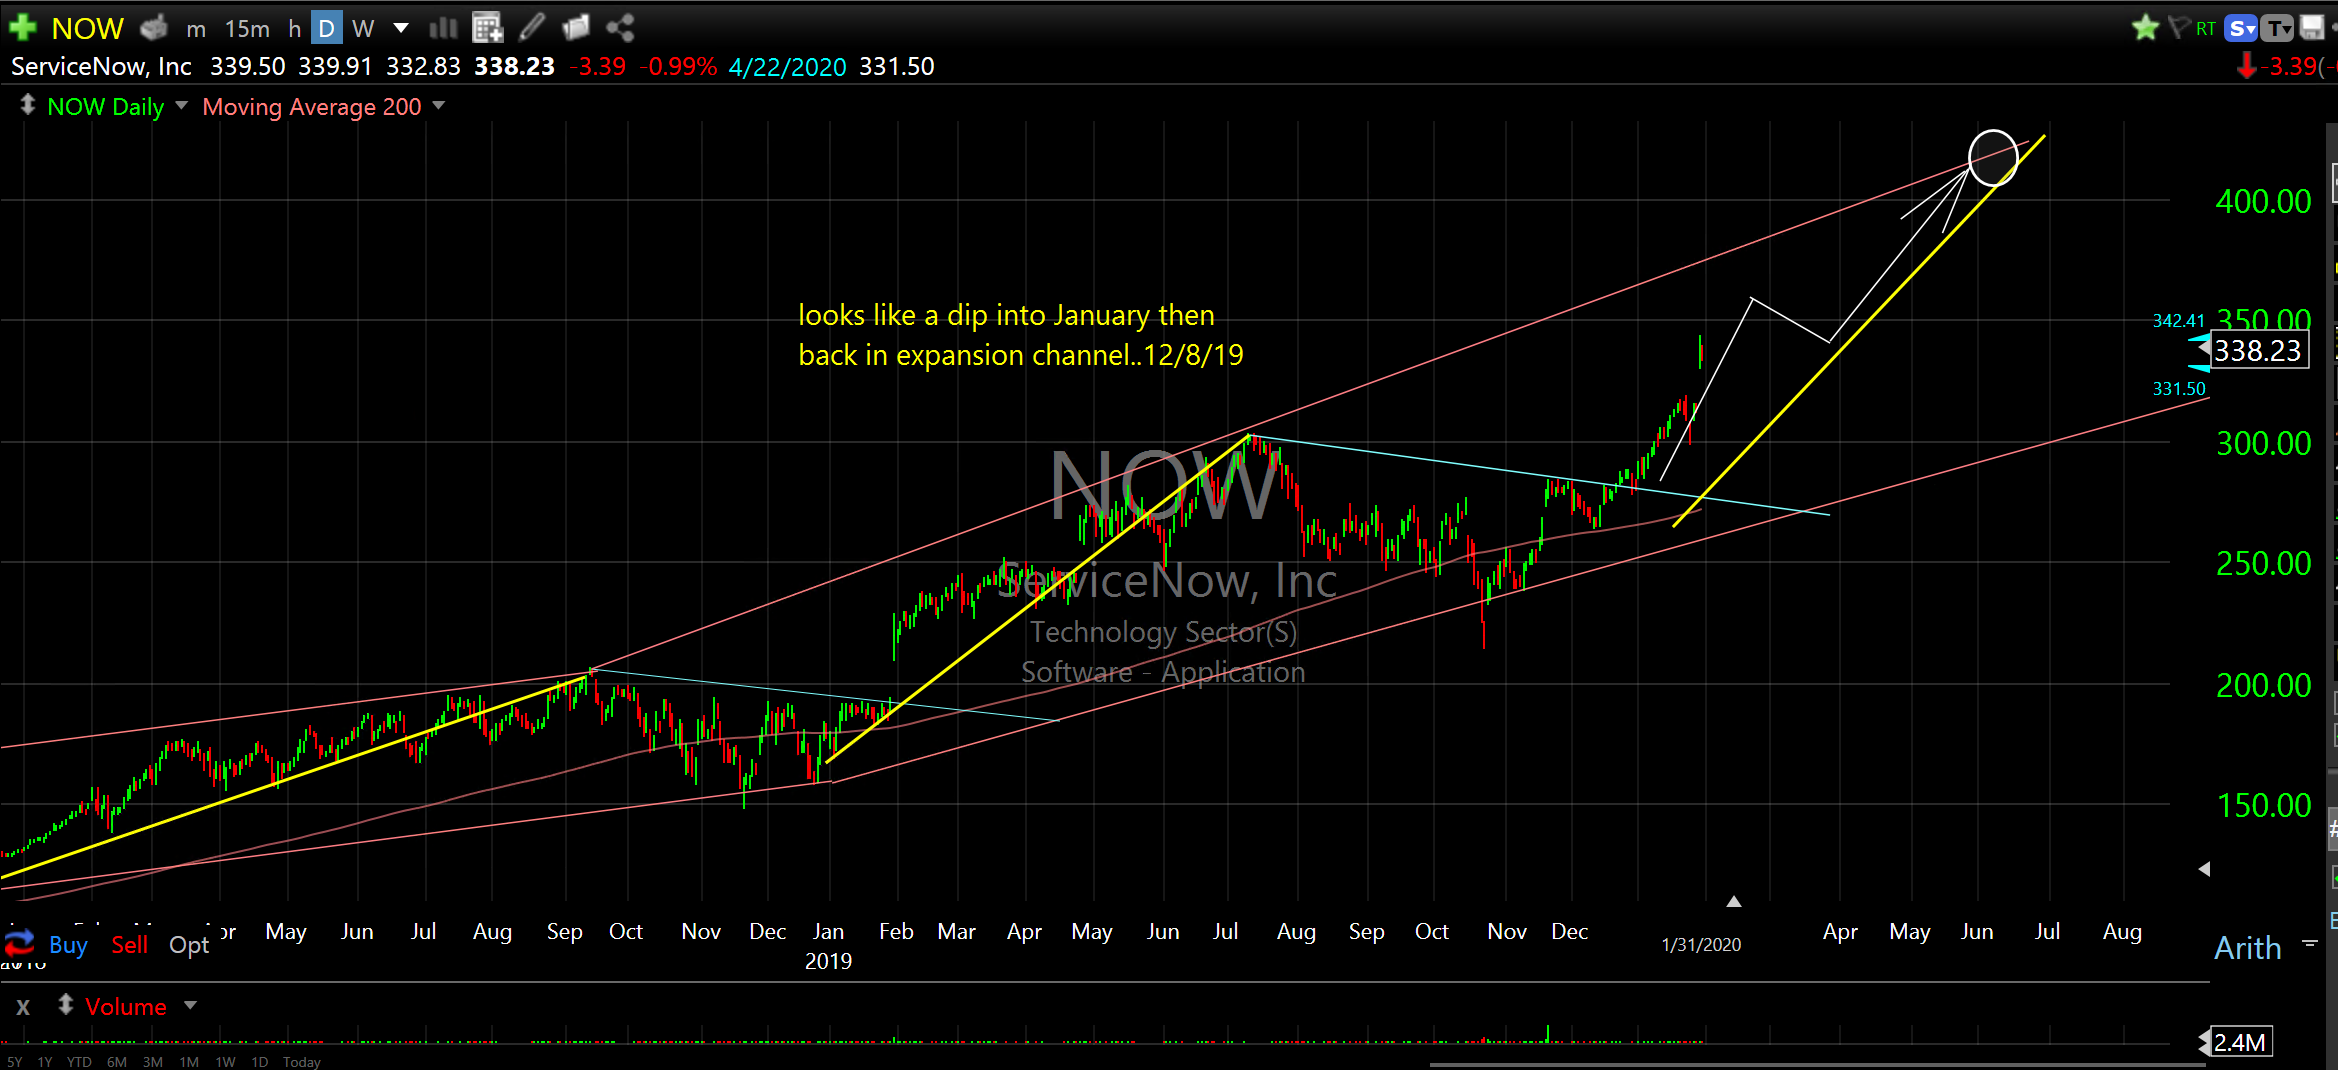The width and height of the screenshot is (2338, 1070).
Task: Expand the timeframe dropdown arrow after W
Action: (400, 28)
